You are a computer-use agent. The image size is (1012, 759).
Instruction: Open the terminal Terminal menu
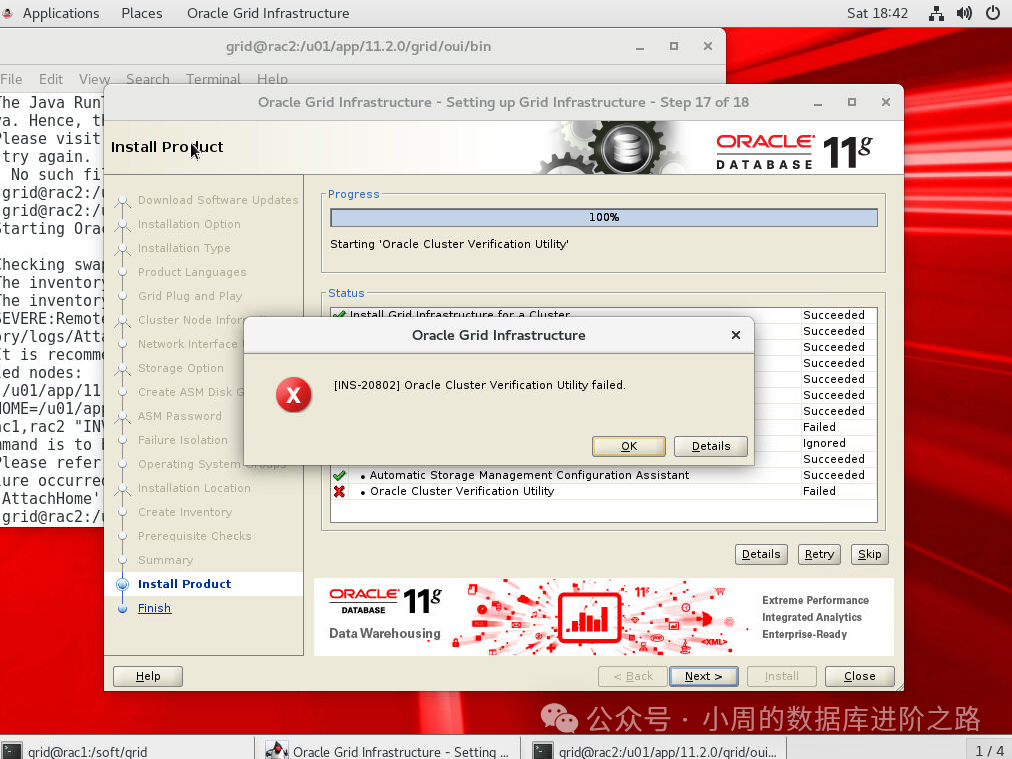[213, 79]
